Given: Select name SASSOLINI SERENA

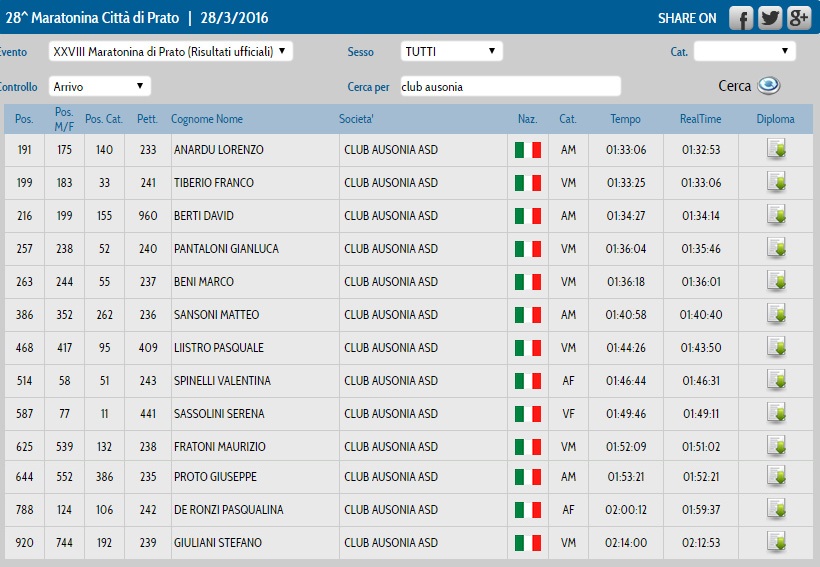Looking at the screenshot, I should (219, 413).
